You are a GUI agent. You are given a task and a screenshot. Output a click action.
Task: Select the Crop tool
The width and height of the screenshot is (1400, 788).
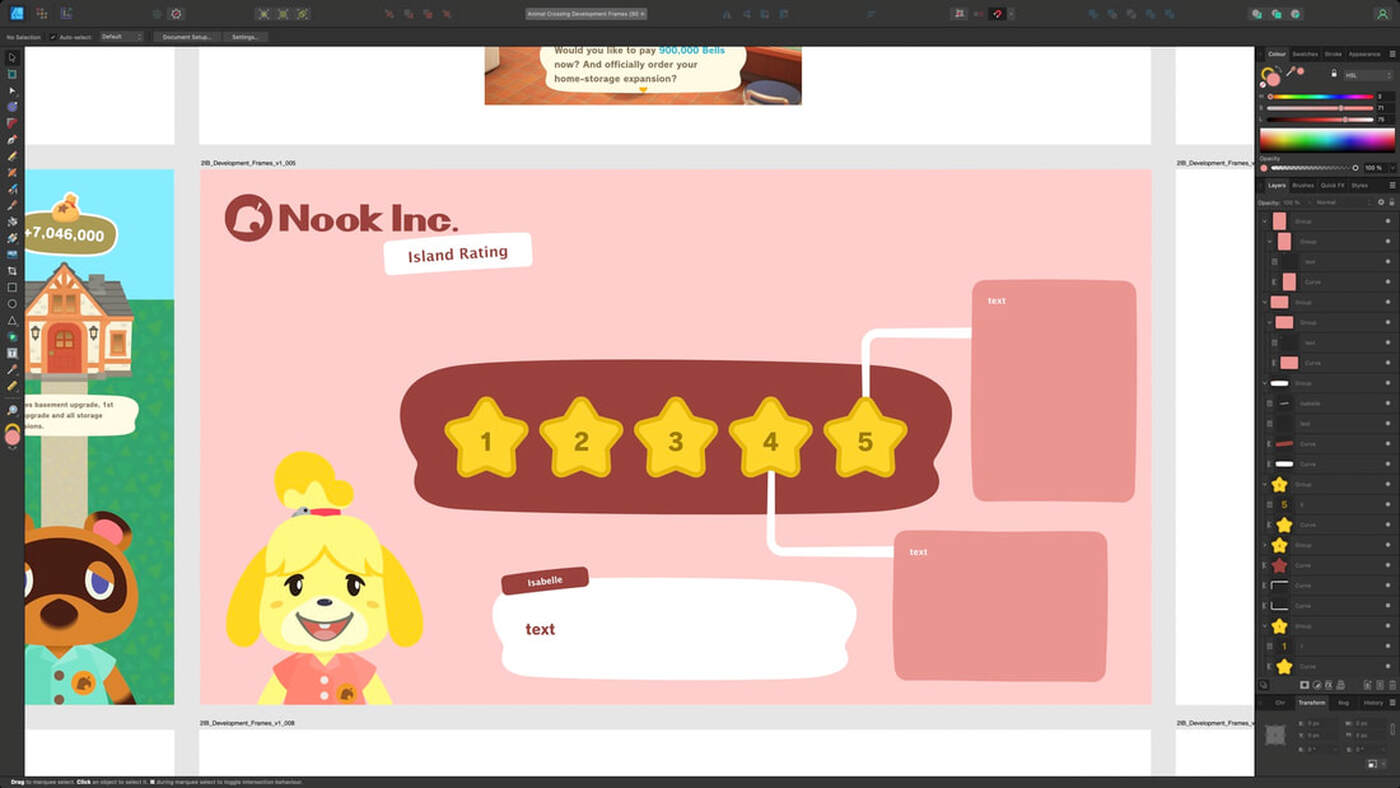[12, 271]
